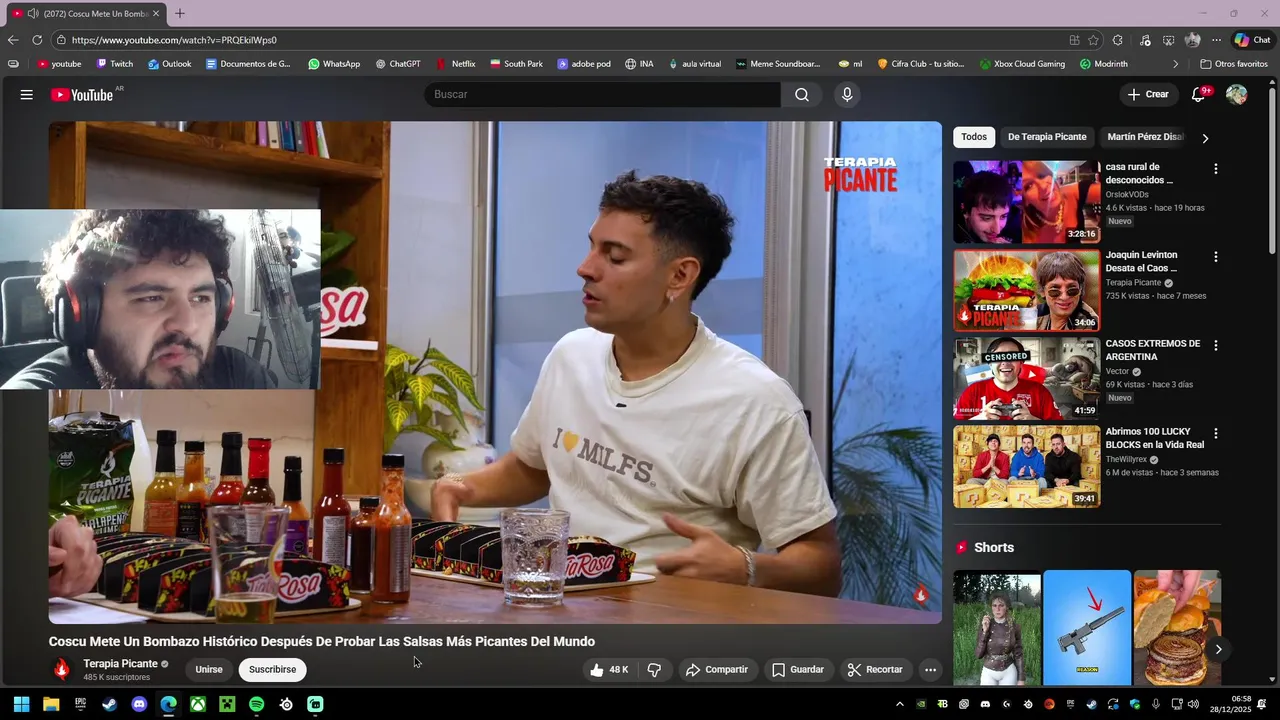1280x720 pixels.
Task: Open the YouTube guide hamburger menu
Action: click(27, 94)
